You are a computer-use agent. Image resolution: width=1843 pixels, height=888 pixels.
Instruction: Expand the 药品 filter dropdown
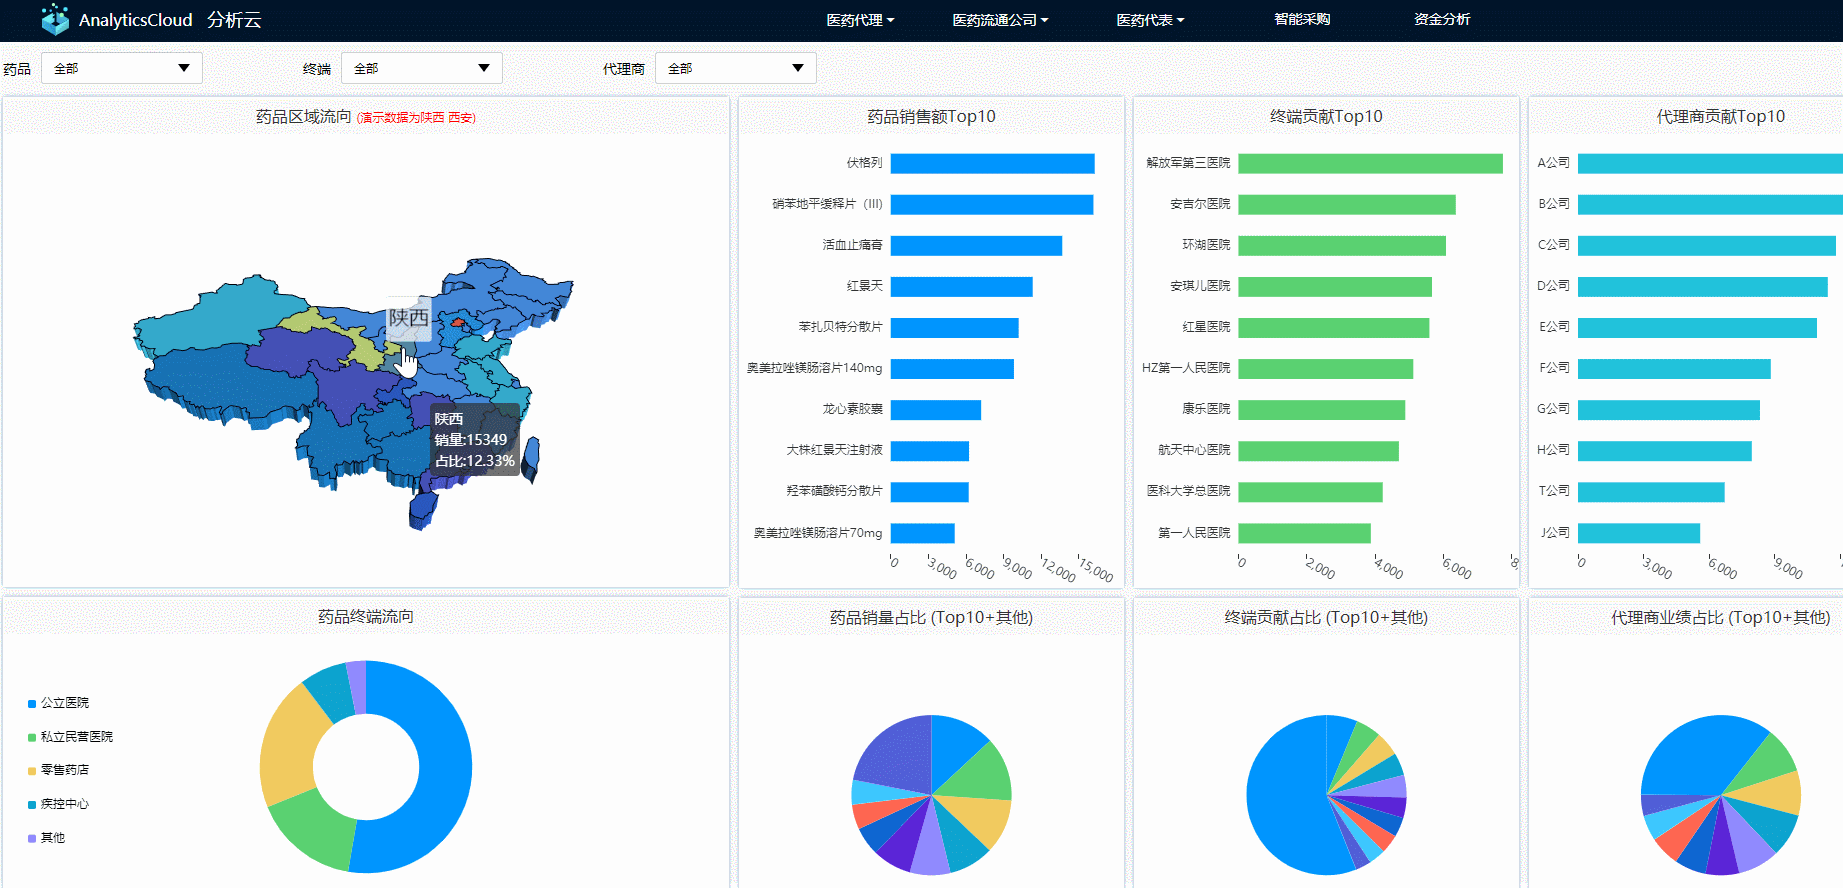[x=122, y=68]
